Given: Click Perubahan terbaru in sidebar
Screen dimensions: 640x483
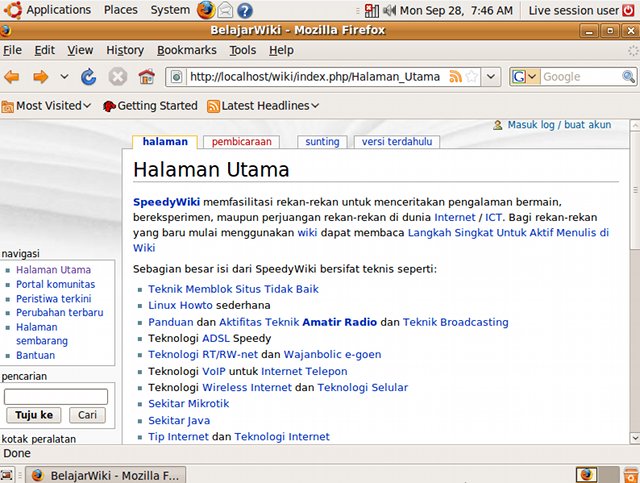Looking at the screenshot, I should 60,312.
